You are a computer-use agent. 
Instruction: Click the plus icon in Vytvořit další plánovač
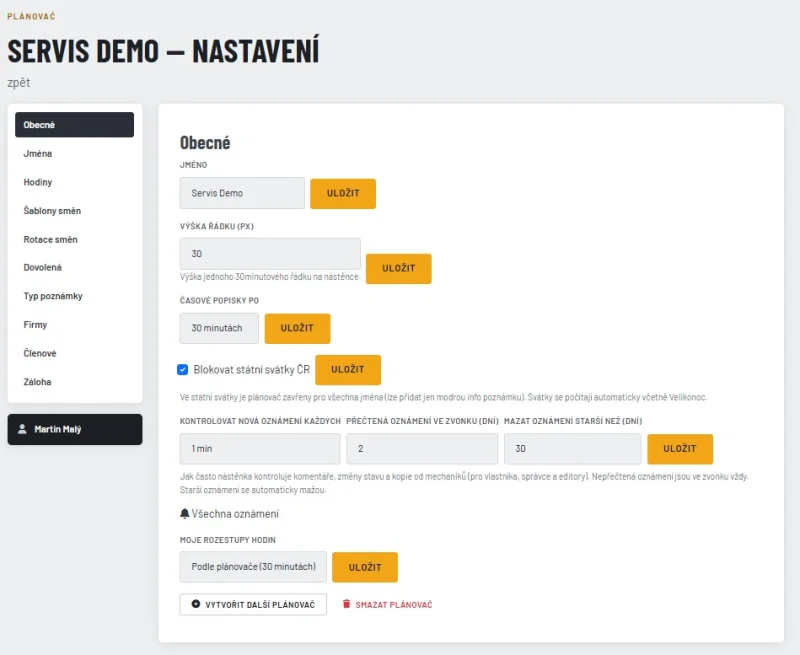[x=196, y=604]
